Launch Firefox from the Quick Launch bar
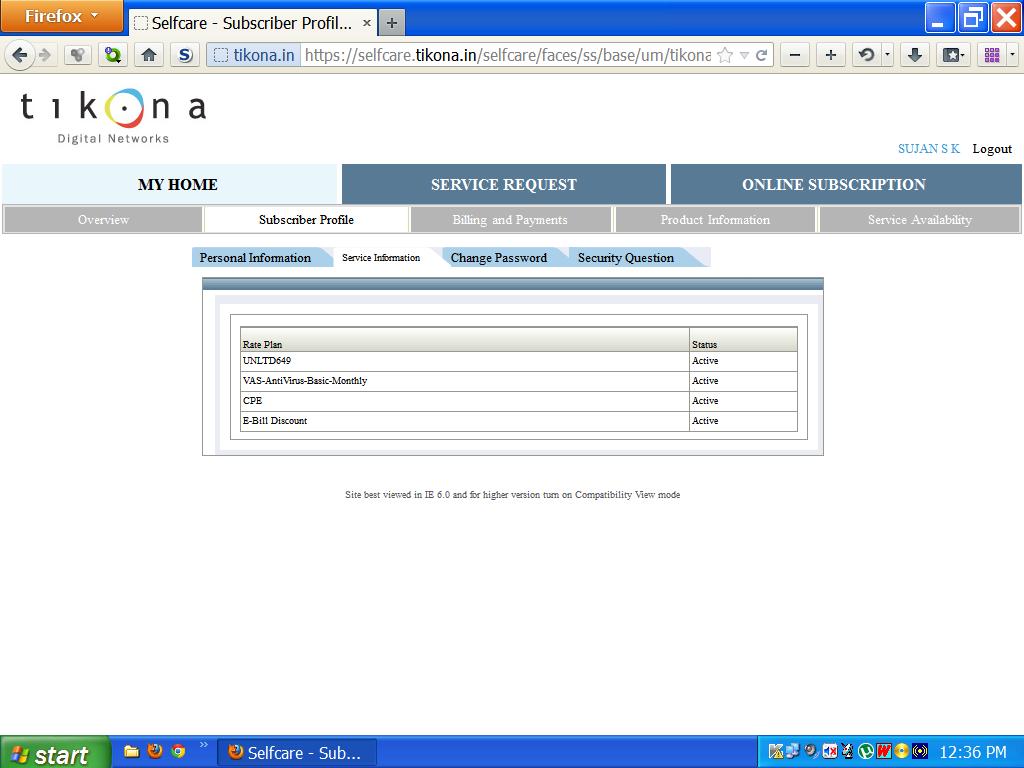The image size is (1024, 768). (x=155, y=751)
